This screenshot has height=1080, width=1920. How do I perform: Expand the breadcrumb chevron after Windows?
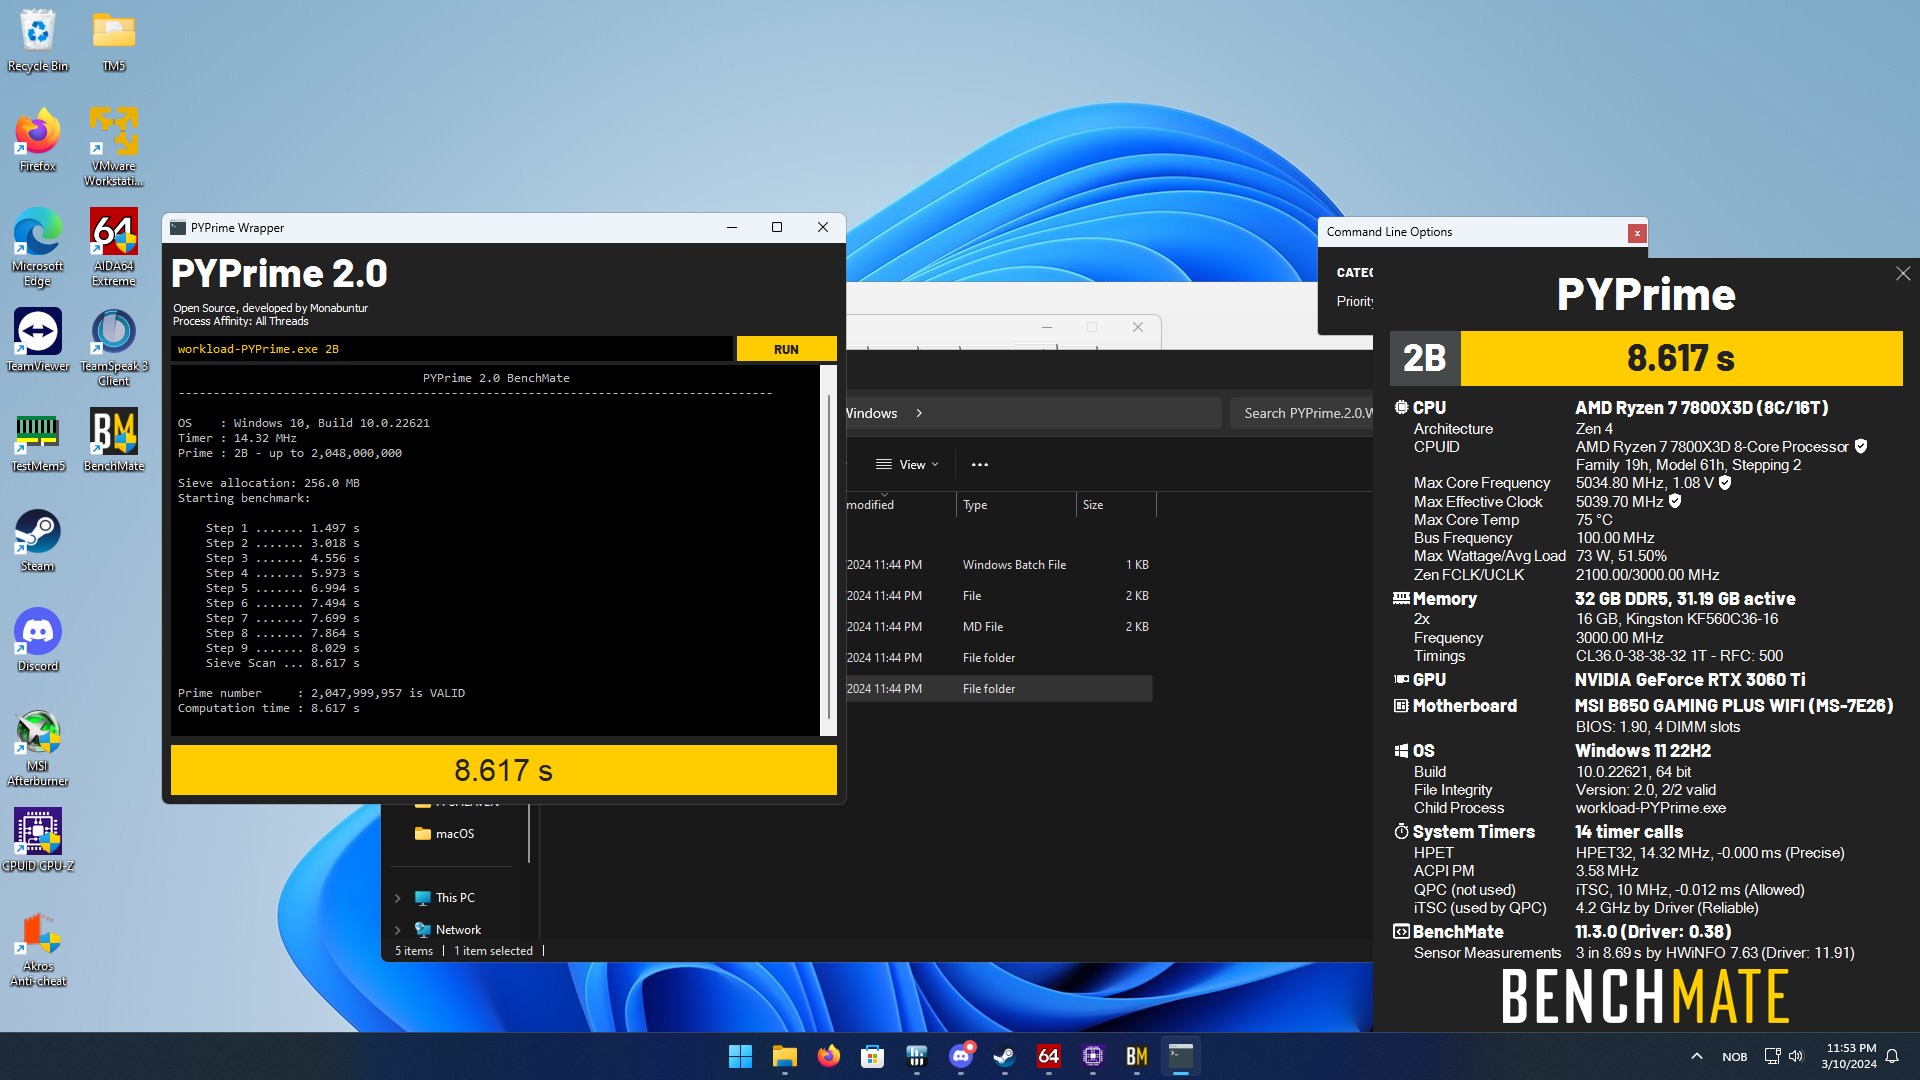[x=919, y=413]
